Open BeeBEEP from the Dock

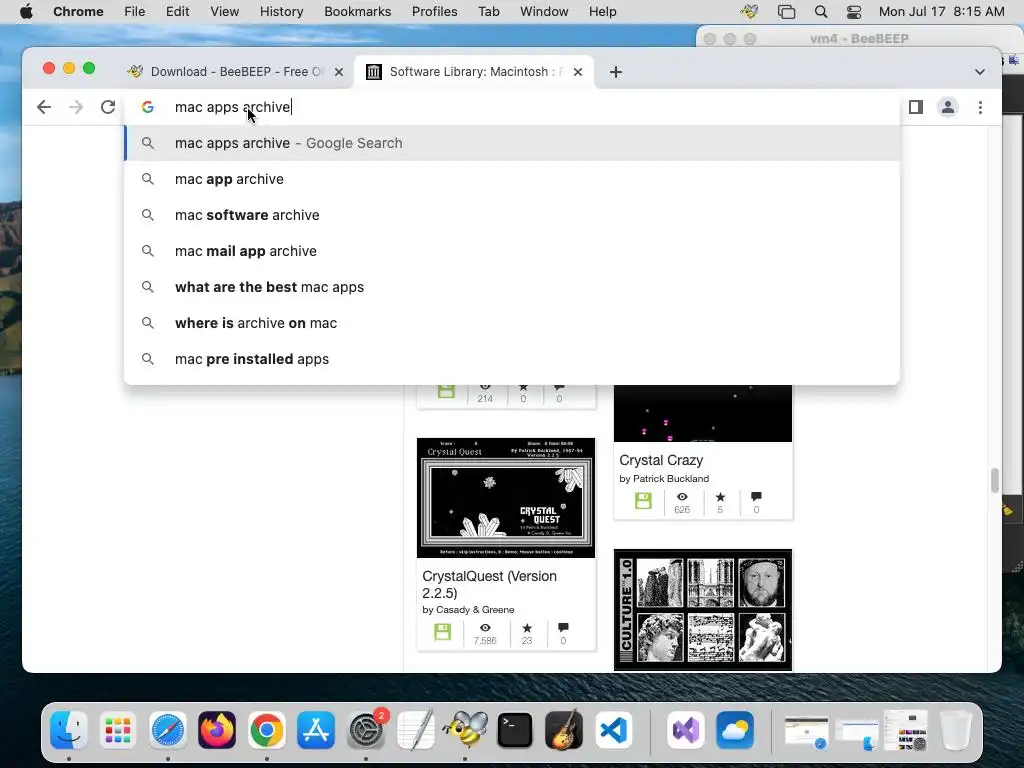(x=465, y=729)
